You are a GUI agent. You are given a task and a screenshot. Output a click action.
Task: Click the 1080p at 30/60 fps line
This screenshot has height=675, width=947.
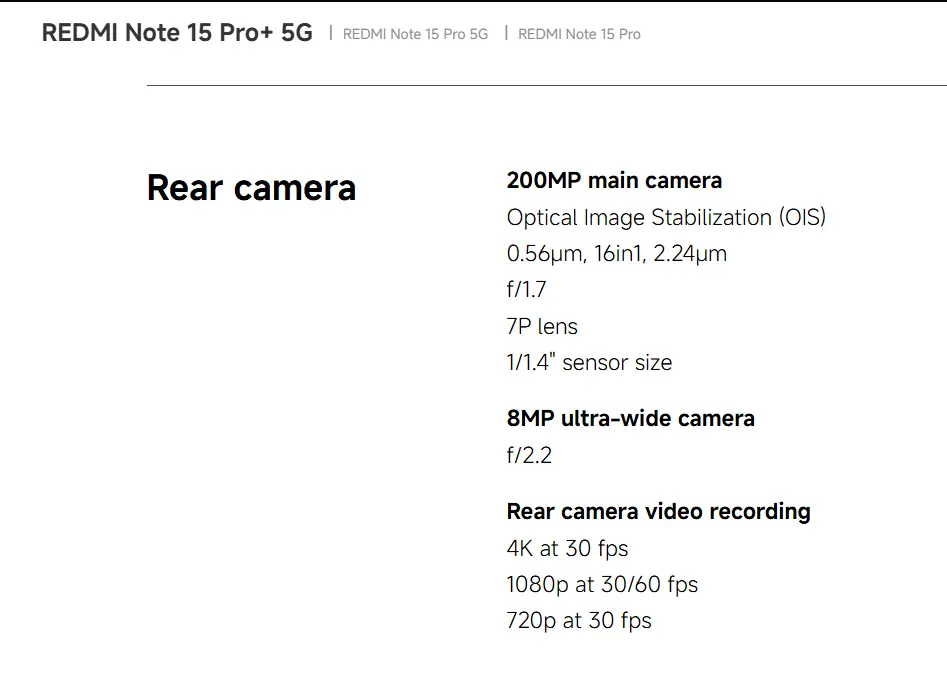tap(602, 584)
